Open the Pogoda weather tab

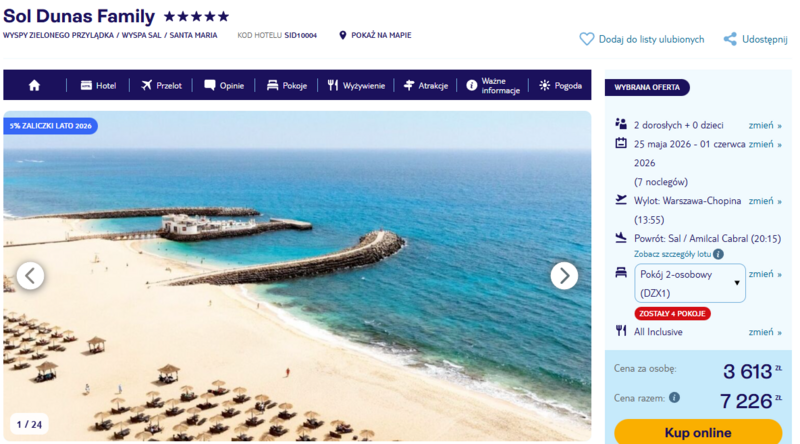click(x=560, y=85)
